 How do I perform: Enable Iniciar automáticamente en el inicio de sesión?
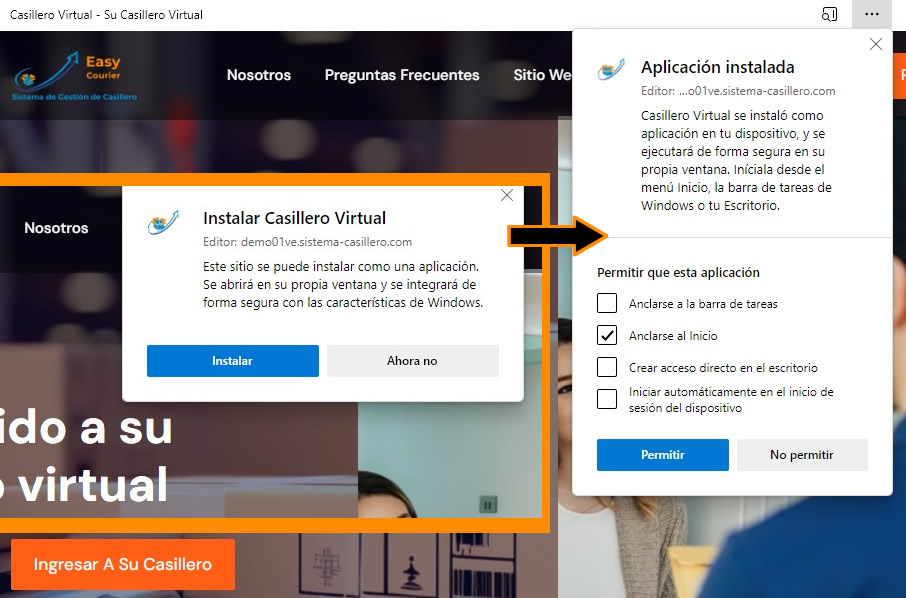click(607, 399)
